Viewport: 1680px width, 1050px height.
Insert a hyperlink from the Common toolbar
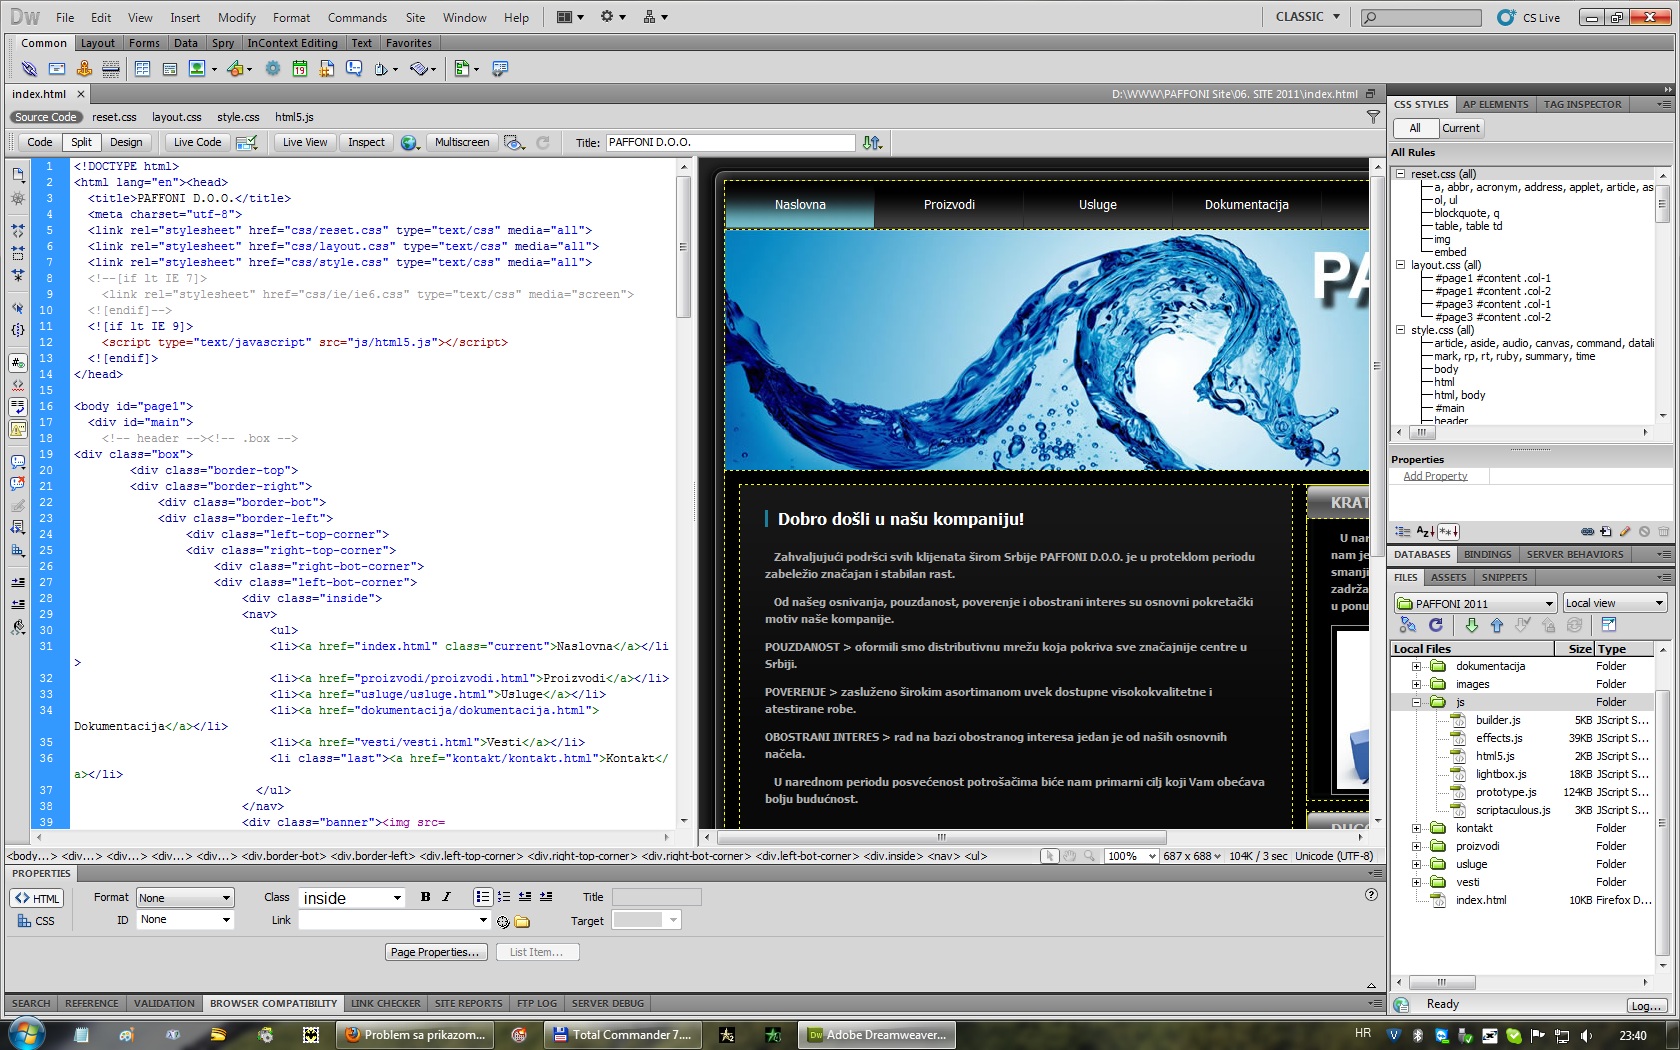[x=29, y=69]
